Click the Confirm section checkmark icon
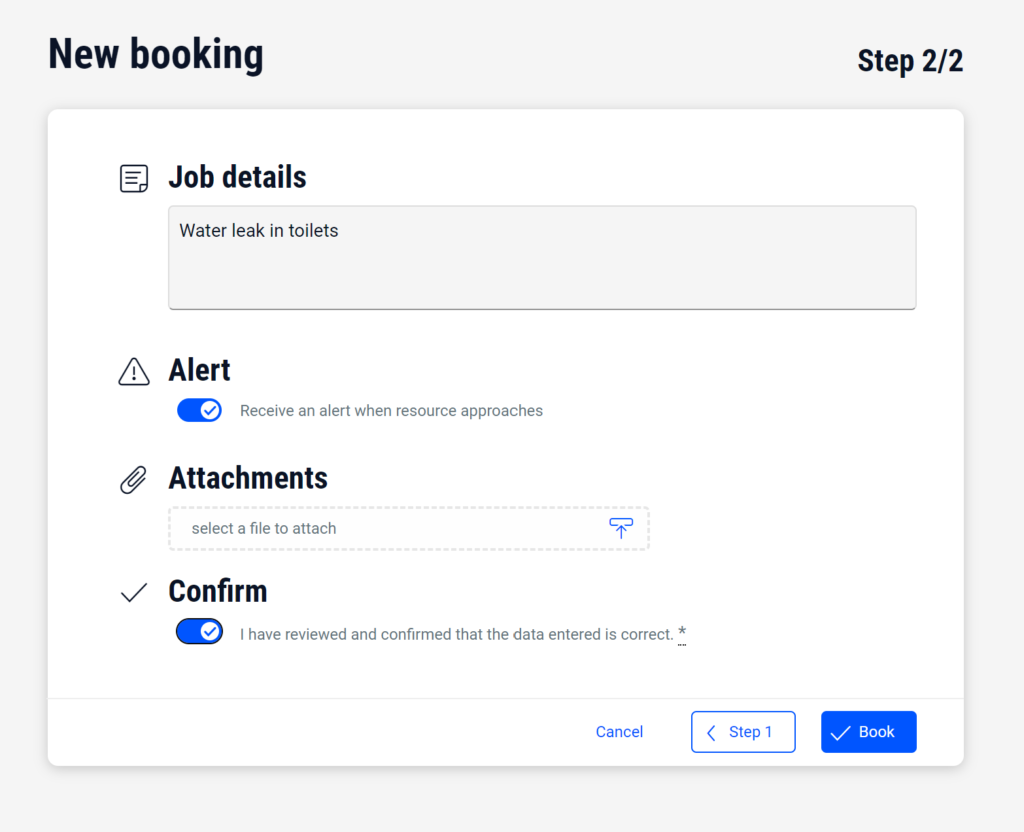The width and height of the screenshot is (1024, 832). pyautogui.click(x=134, y=593)
